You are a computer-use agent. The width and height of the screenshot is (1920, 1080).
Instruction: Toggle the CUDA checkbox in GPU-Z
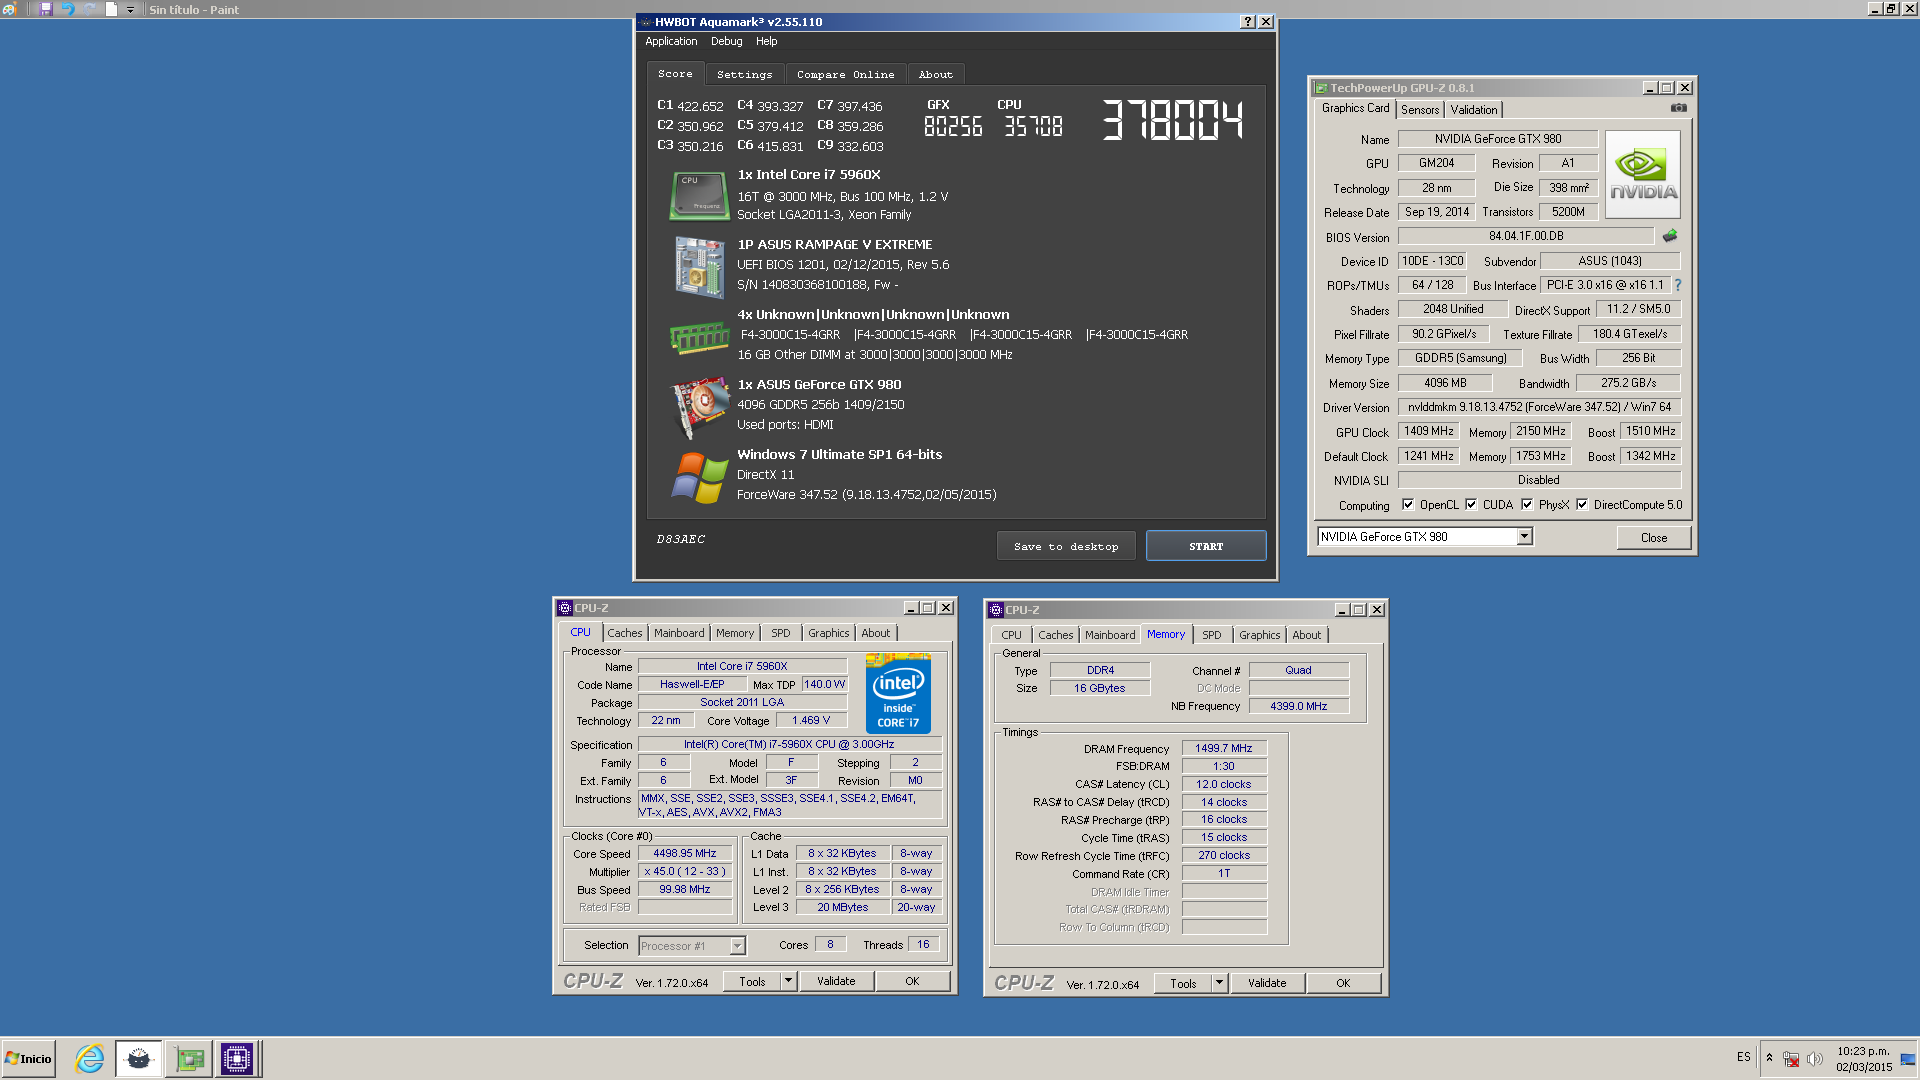(1471, 505)
